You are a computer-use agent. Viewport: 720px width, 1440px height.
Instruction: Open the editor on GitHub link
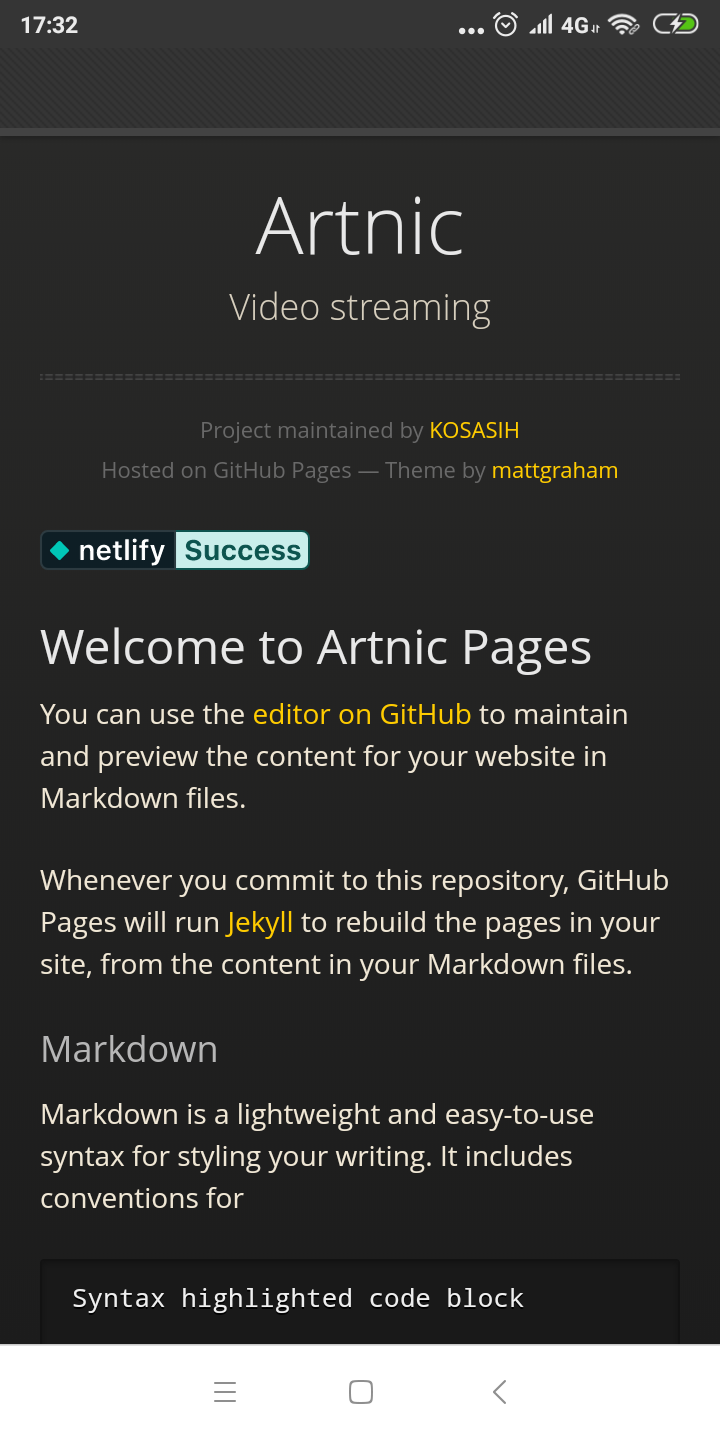(362, 714)
